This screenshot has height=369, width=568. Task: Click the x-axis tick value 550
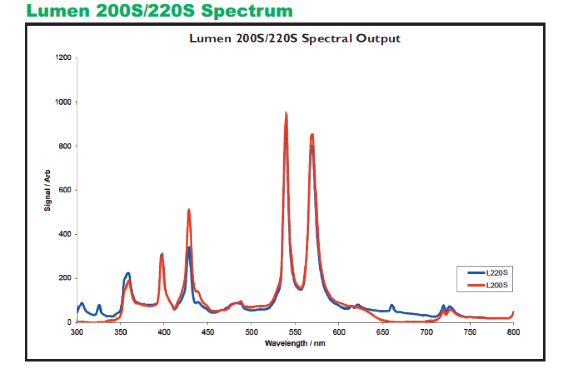tap(295, 332)
